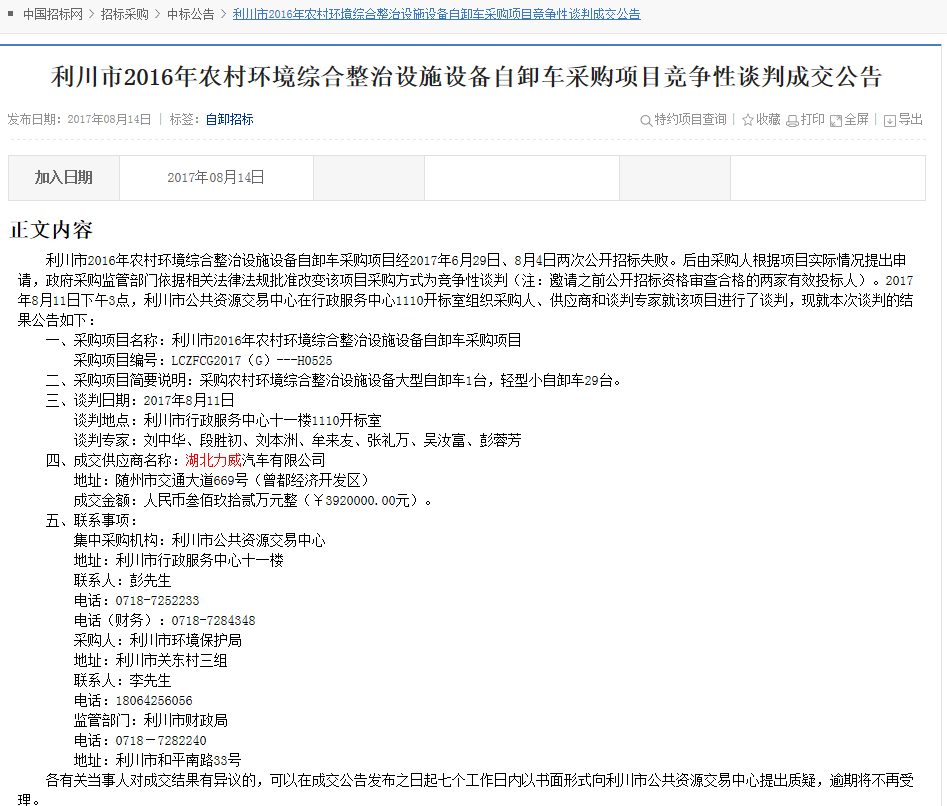Click phone number 0718－7282240
The image size is (947, 806).
[x=161, y=740]
